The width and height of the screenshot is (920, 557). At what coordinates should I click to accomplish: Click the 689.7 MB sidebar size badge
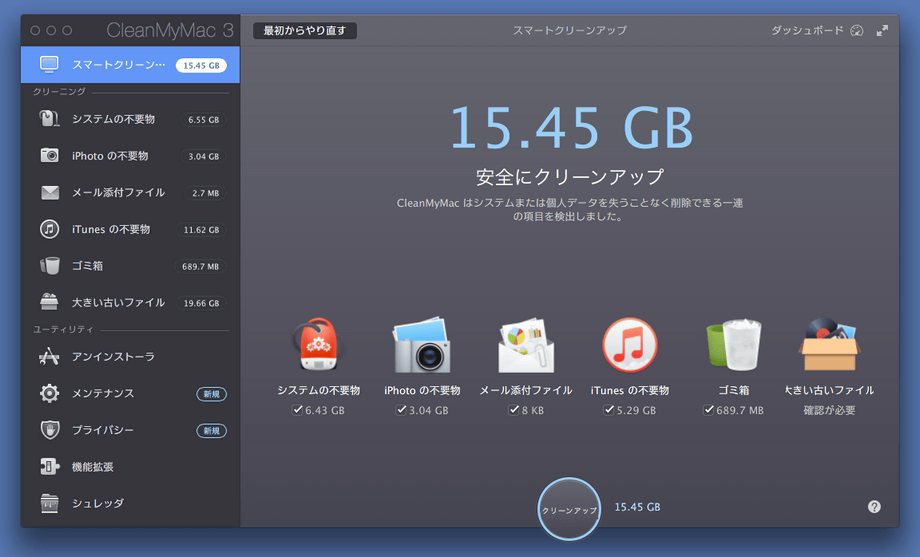(x=200, y=266)
